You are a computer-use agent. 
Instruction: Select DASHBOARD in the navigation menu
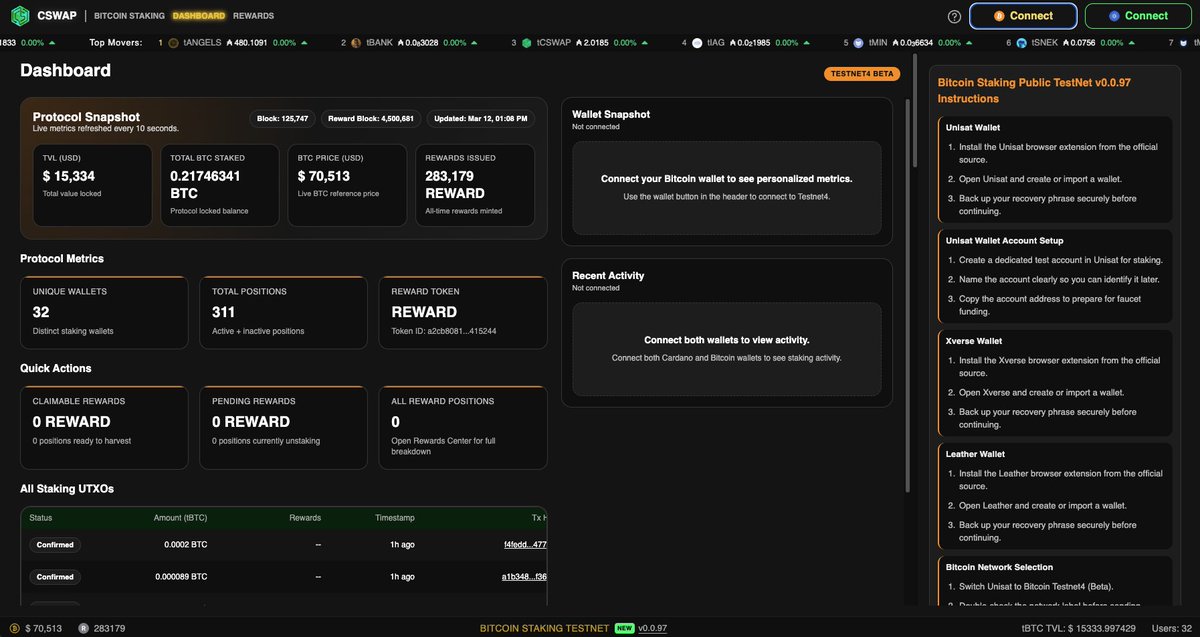click(x=200, y=16)
